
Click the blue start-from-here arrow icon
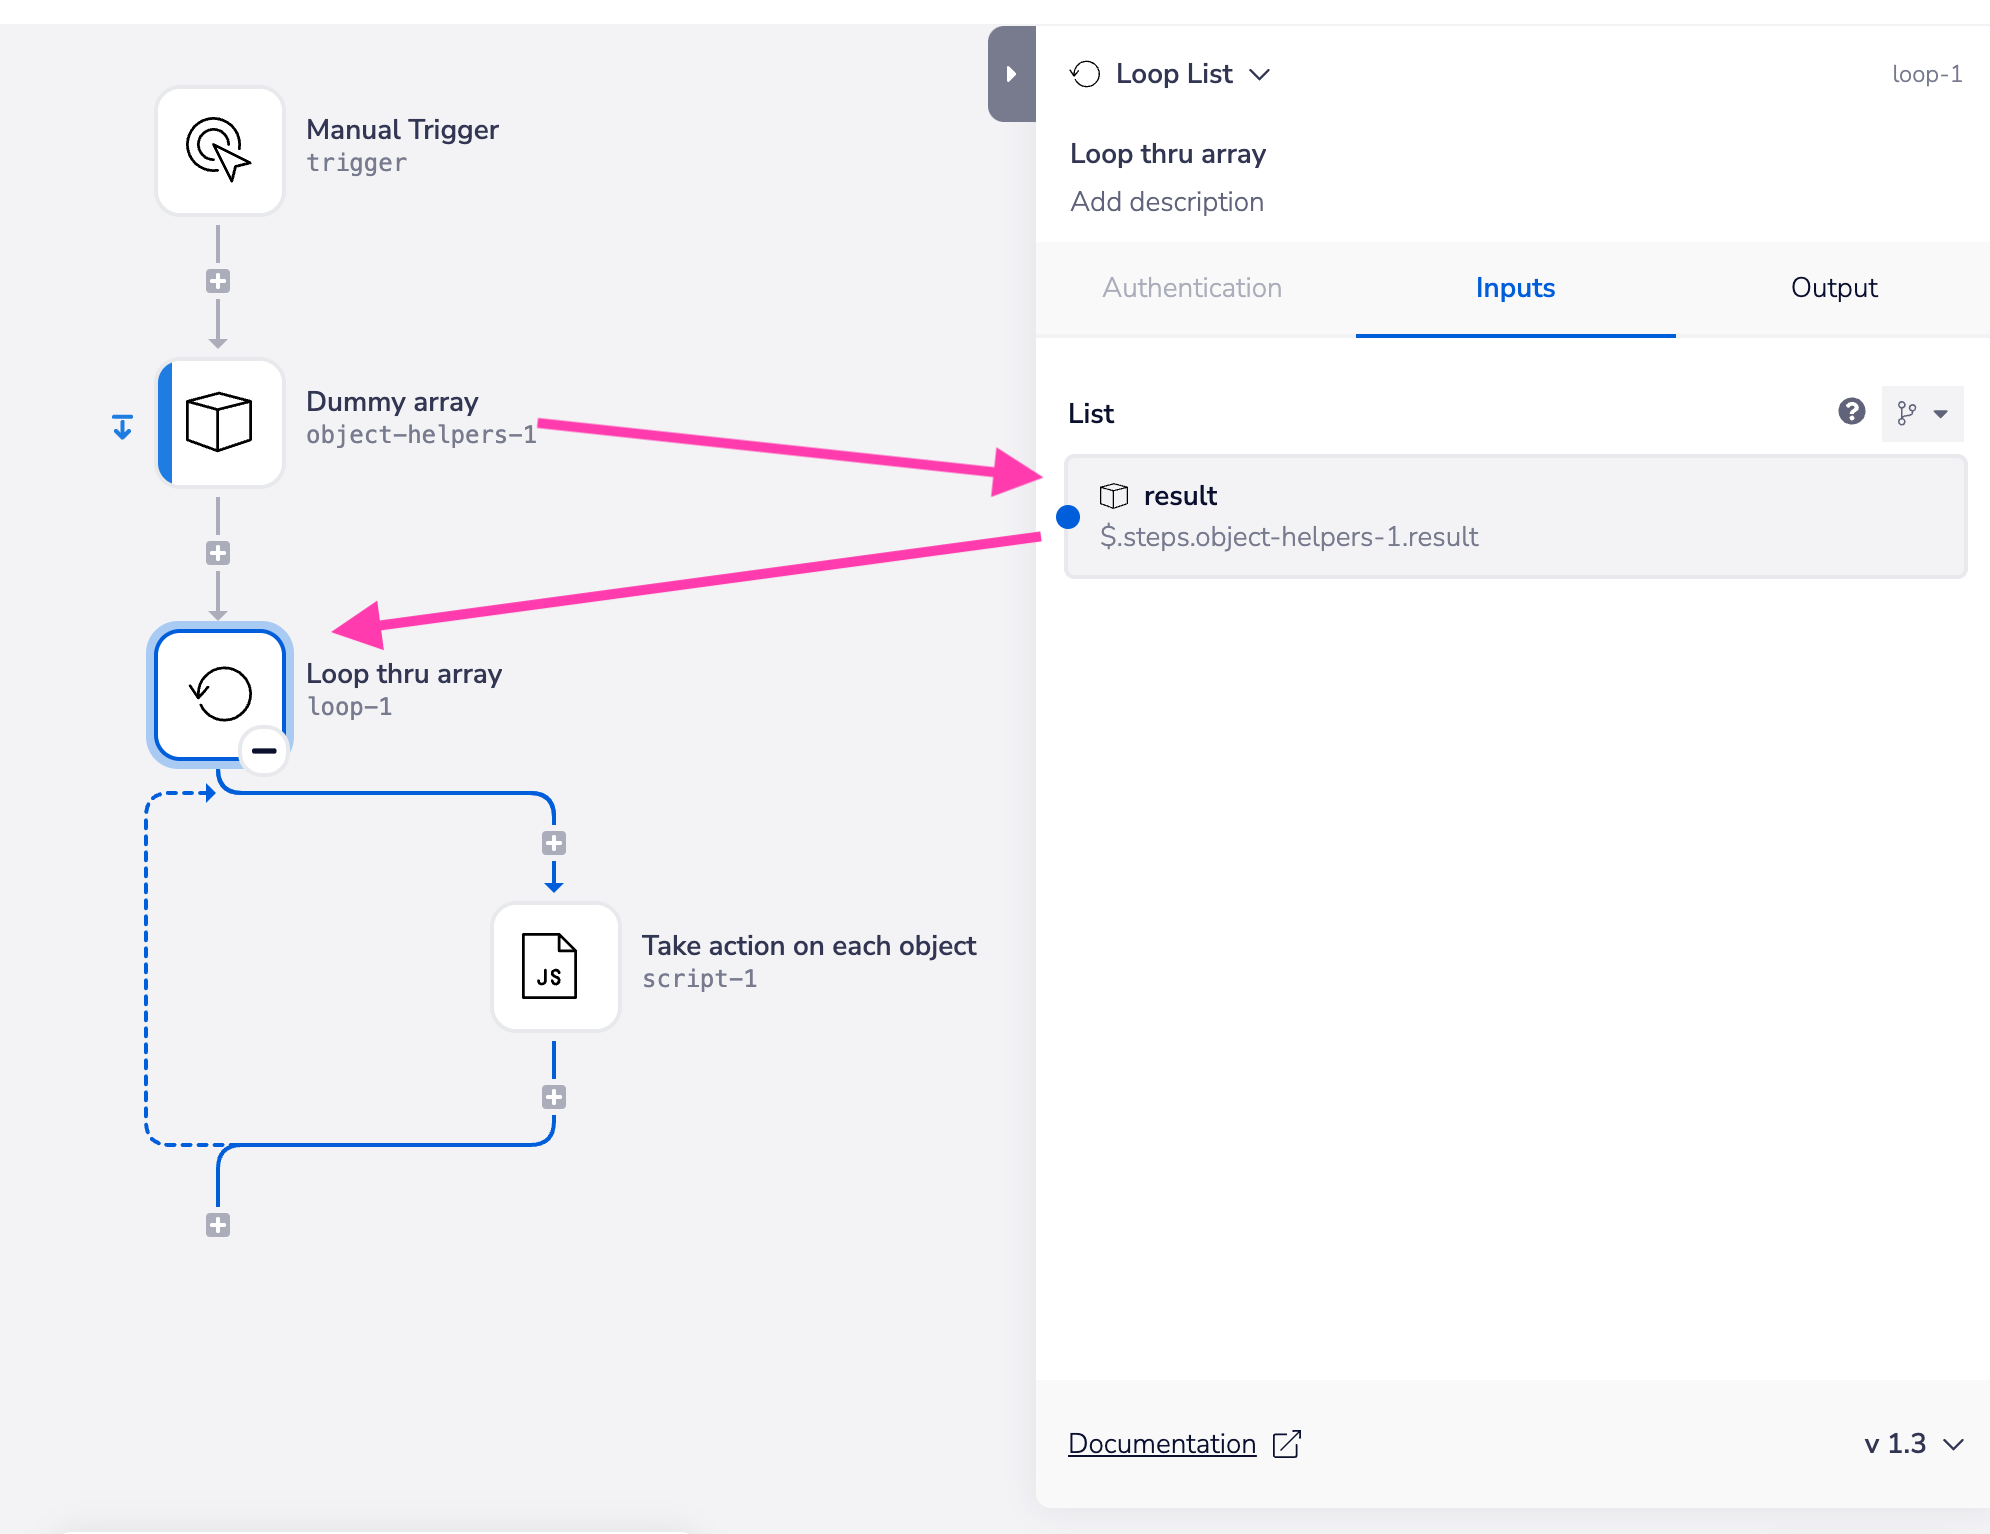122,428
